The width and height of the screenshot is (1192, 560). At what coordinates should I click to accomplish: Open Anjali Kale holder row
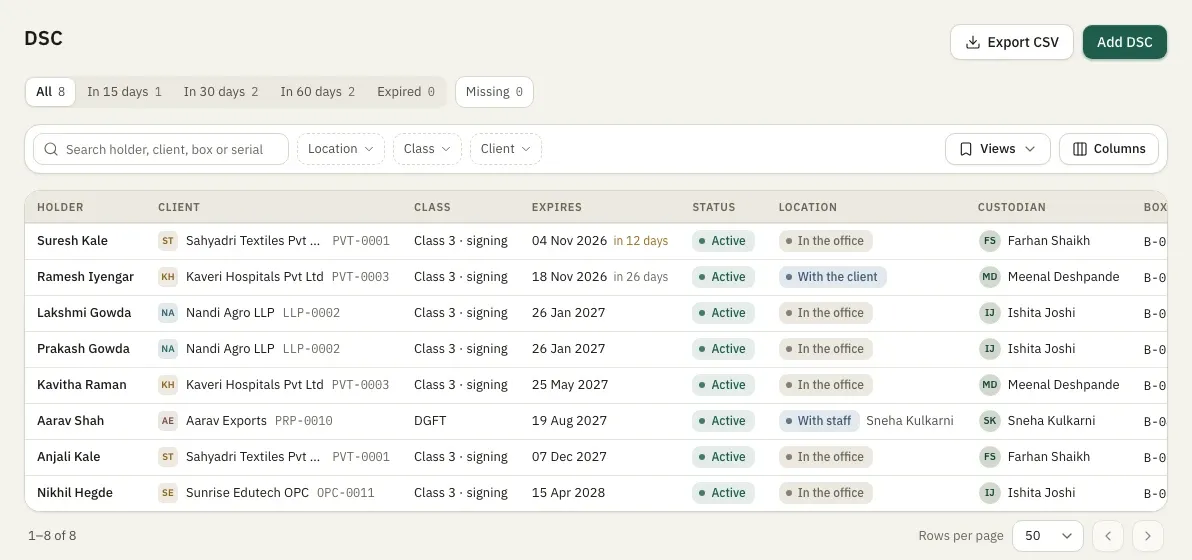(68, 457)
